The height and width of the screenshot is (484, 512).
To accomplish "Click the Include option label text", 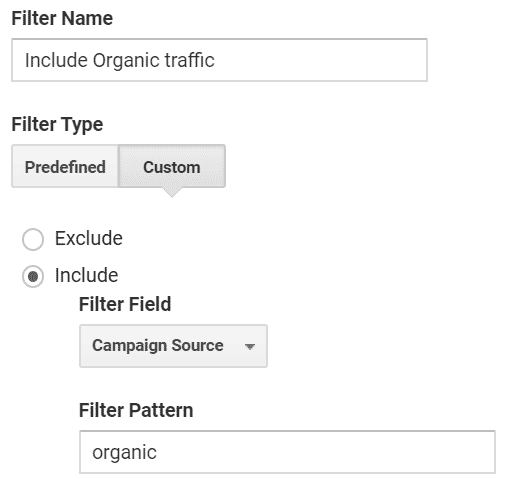I will coord(86,275).
